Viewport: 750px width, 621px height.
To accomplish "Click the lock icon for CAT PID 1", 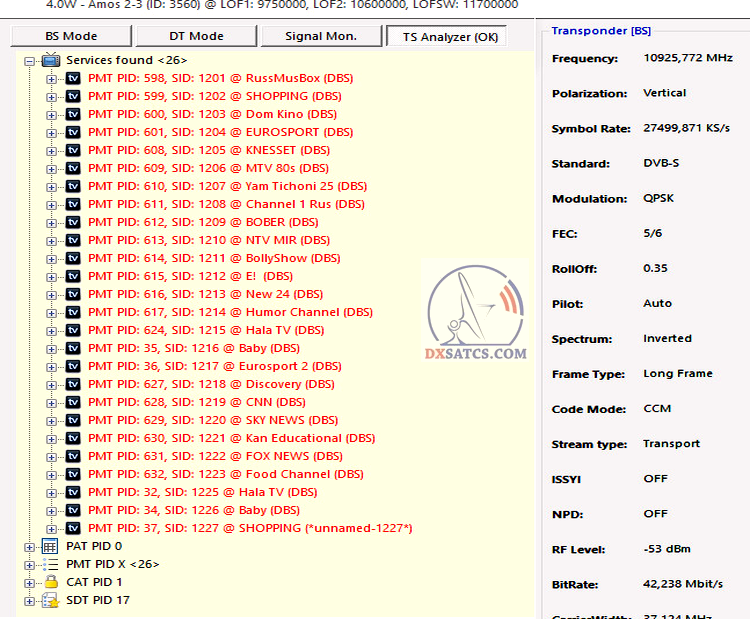I will 50,583.
